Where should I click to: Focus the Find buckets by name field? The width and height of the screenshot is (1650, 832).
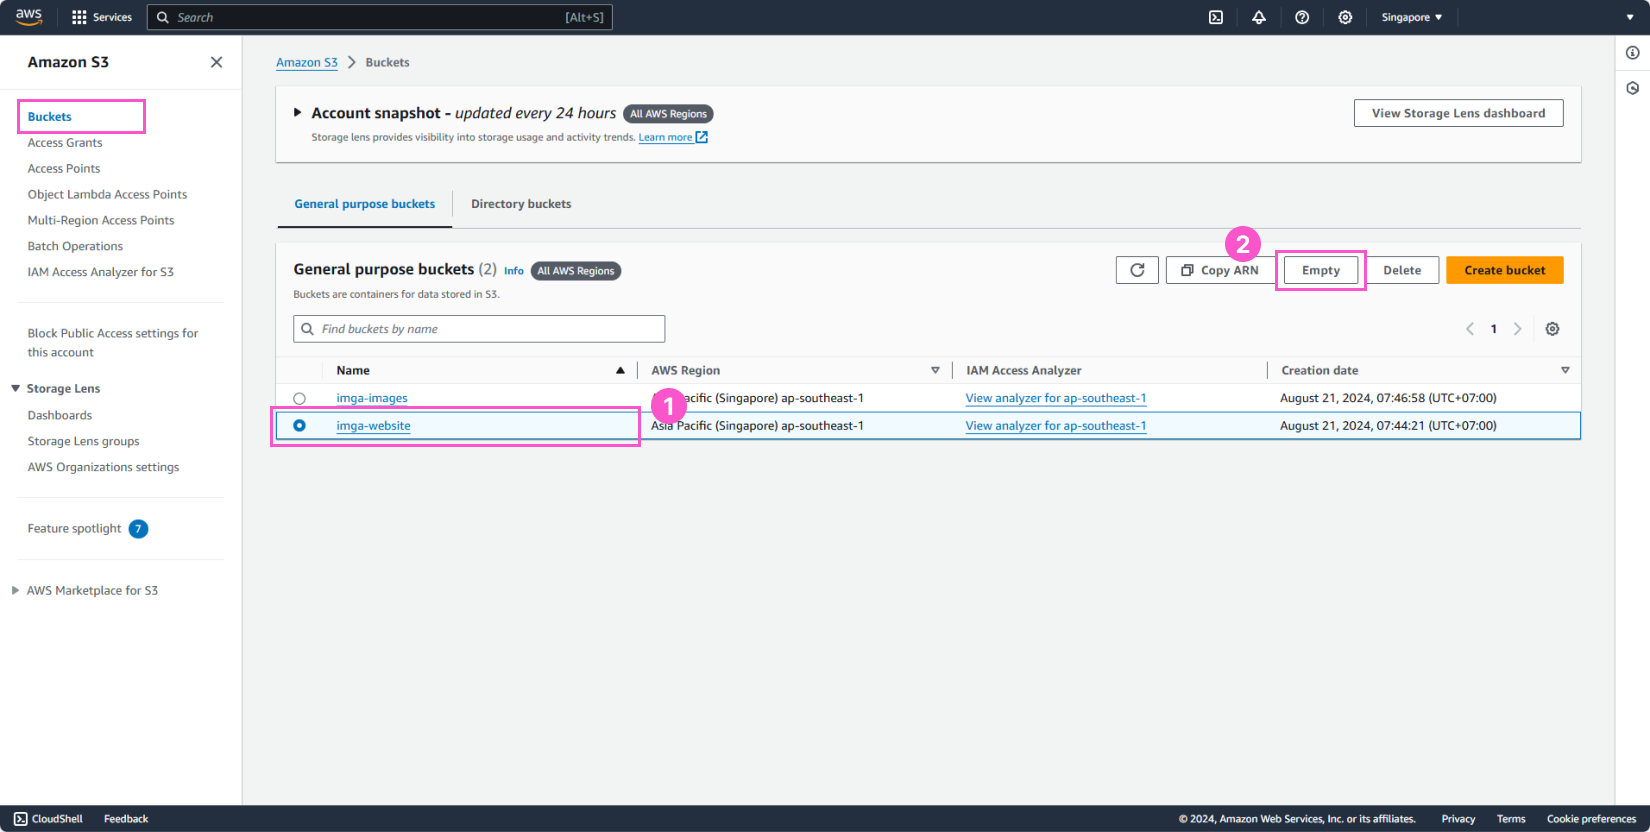point(479,329)
